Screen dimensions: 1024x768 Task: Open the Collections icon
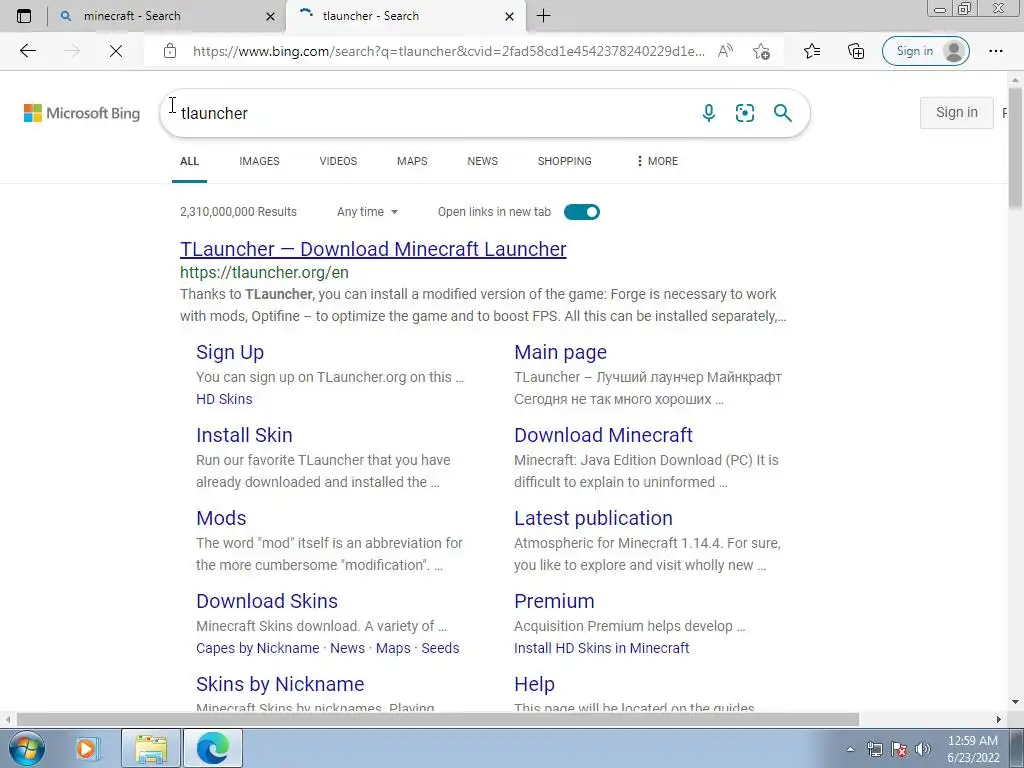click(856, 51)
